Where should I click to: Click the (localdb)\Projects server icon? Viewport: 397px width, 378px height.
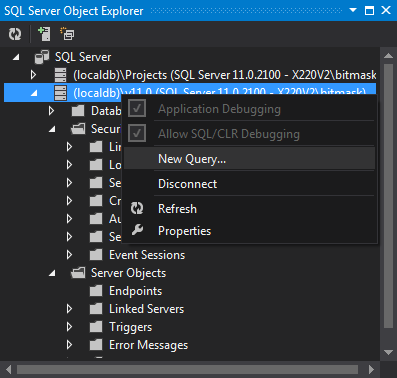(x=60, y=75)
